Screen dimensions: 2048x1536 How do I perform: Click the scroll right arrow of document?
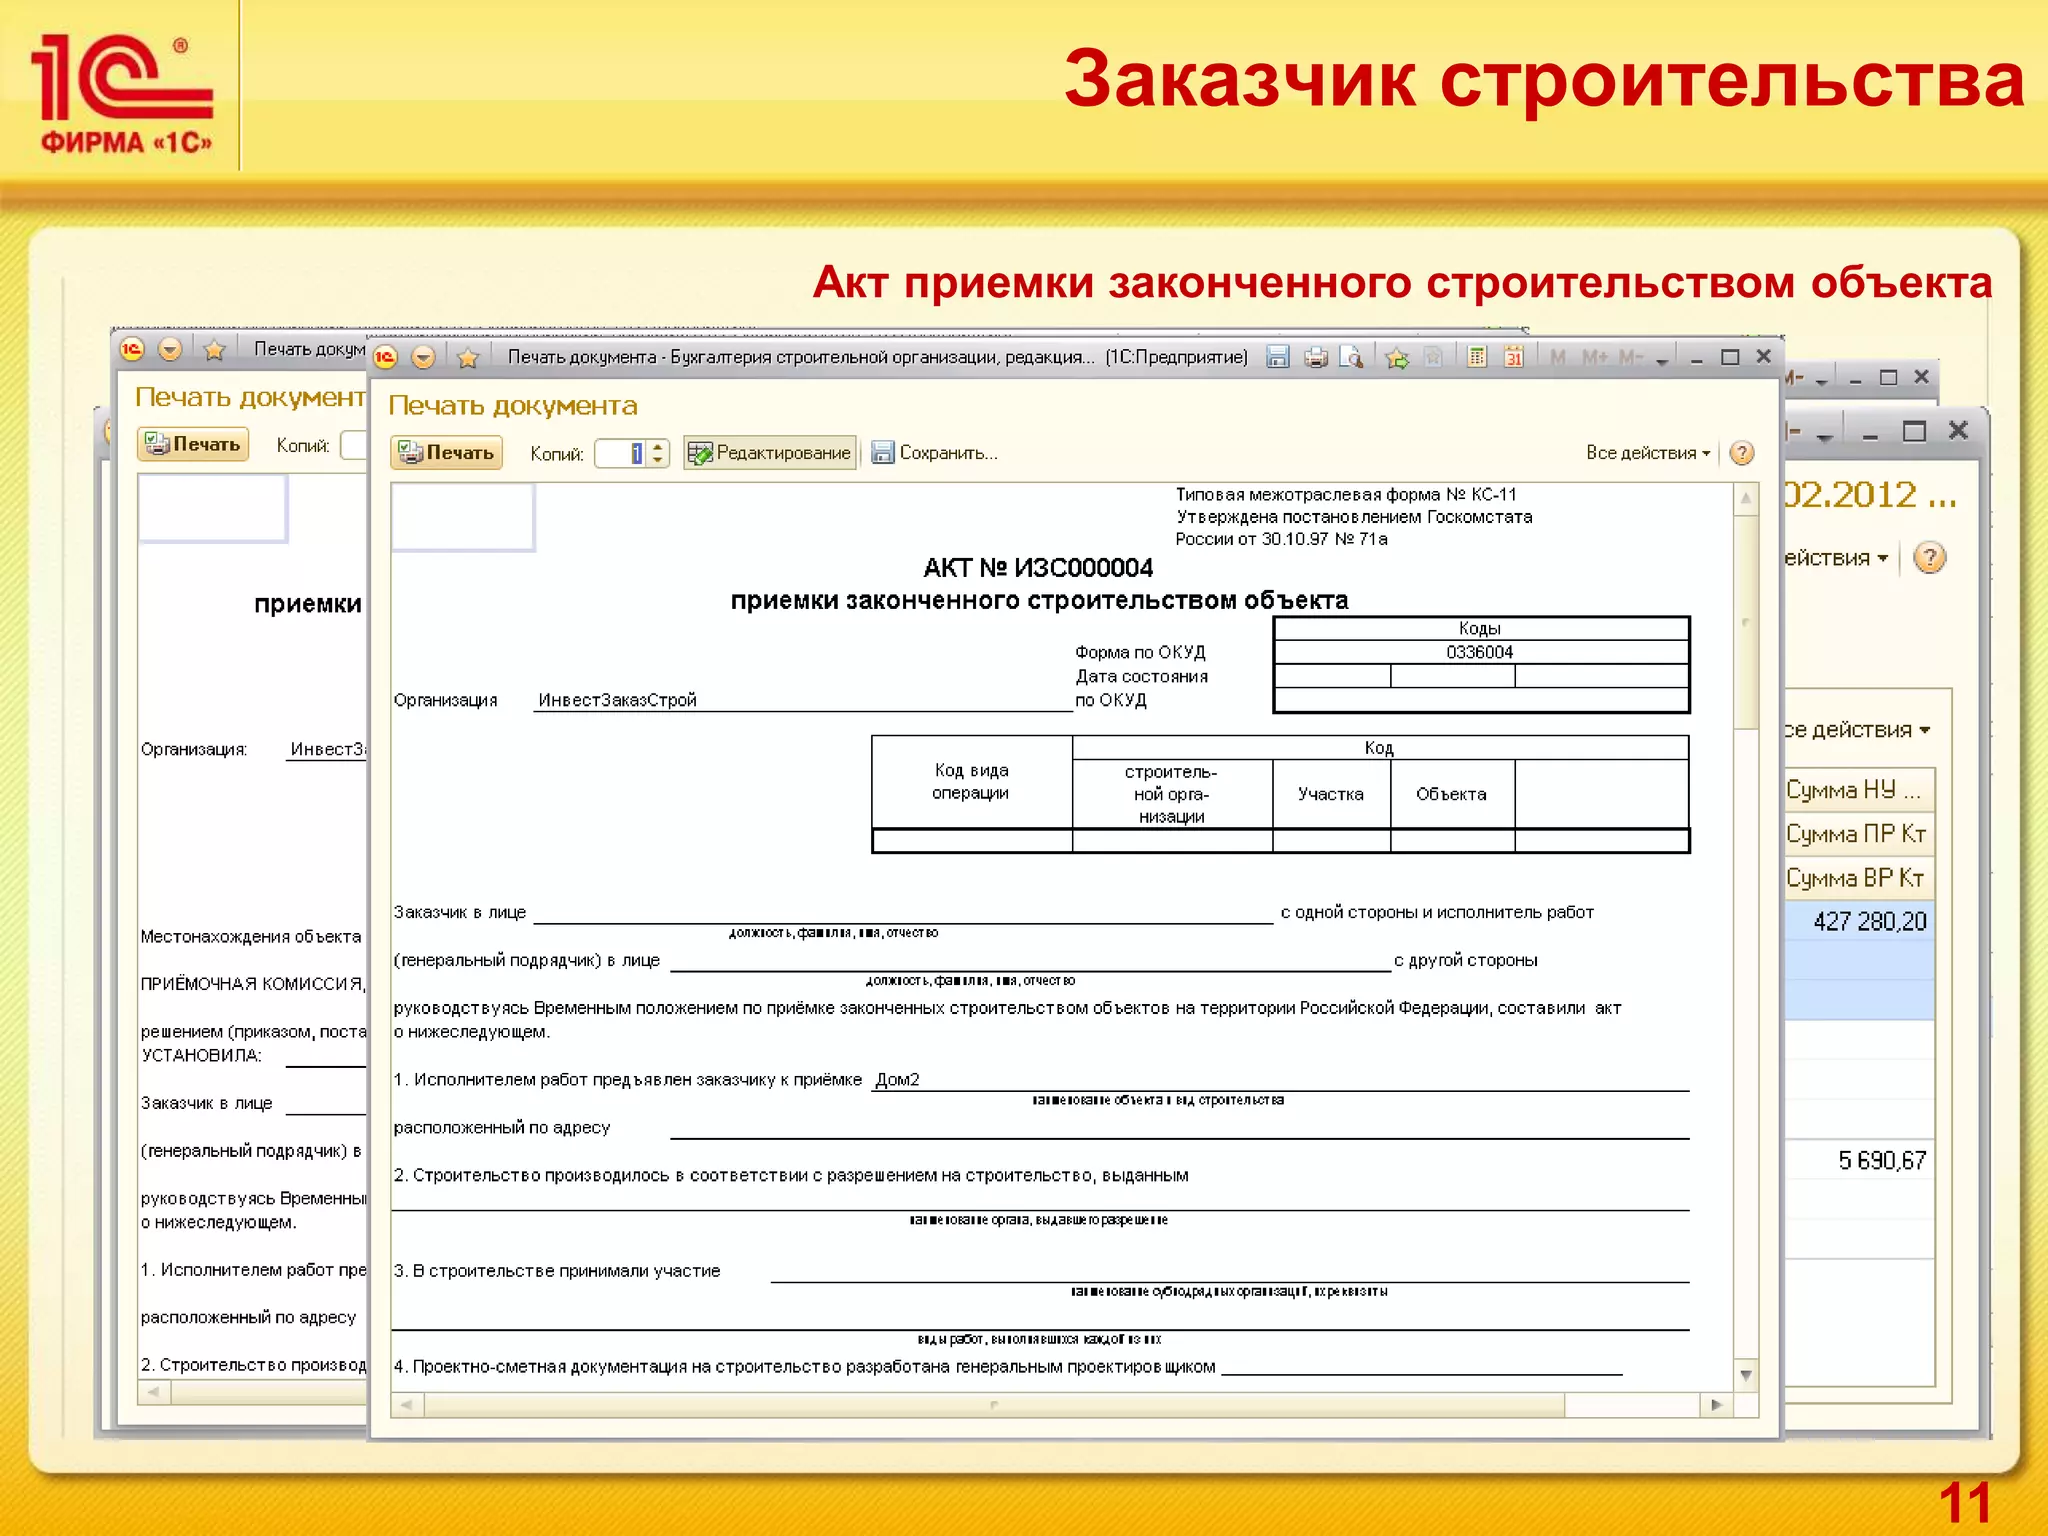click(x=1716, y=1404)
